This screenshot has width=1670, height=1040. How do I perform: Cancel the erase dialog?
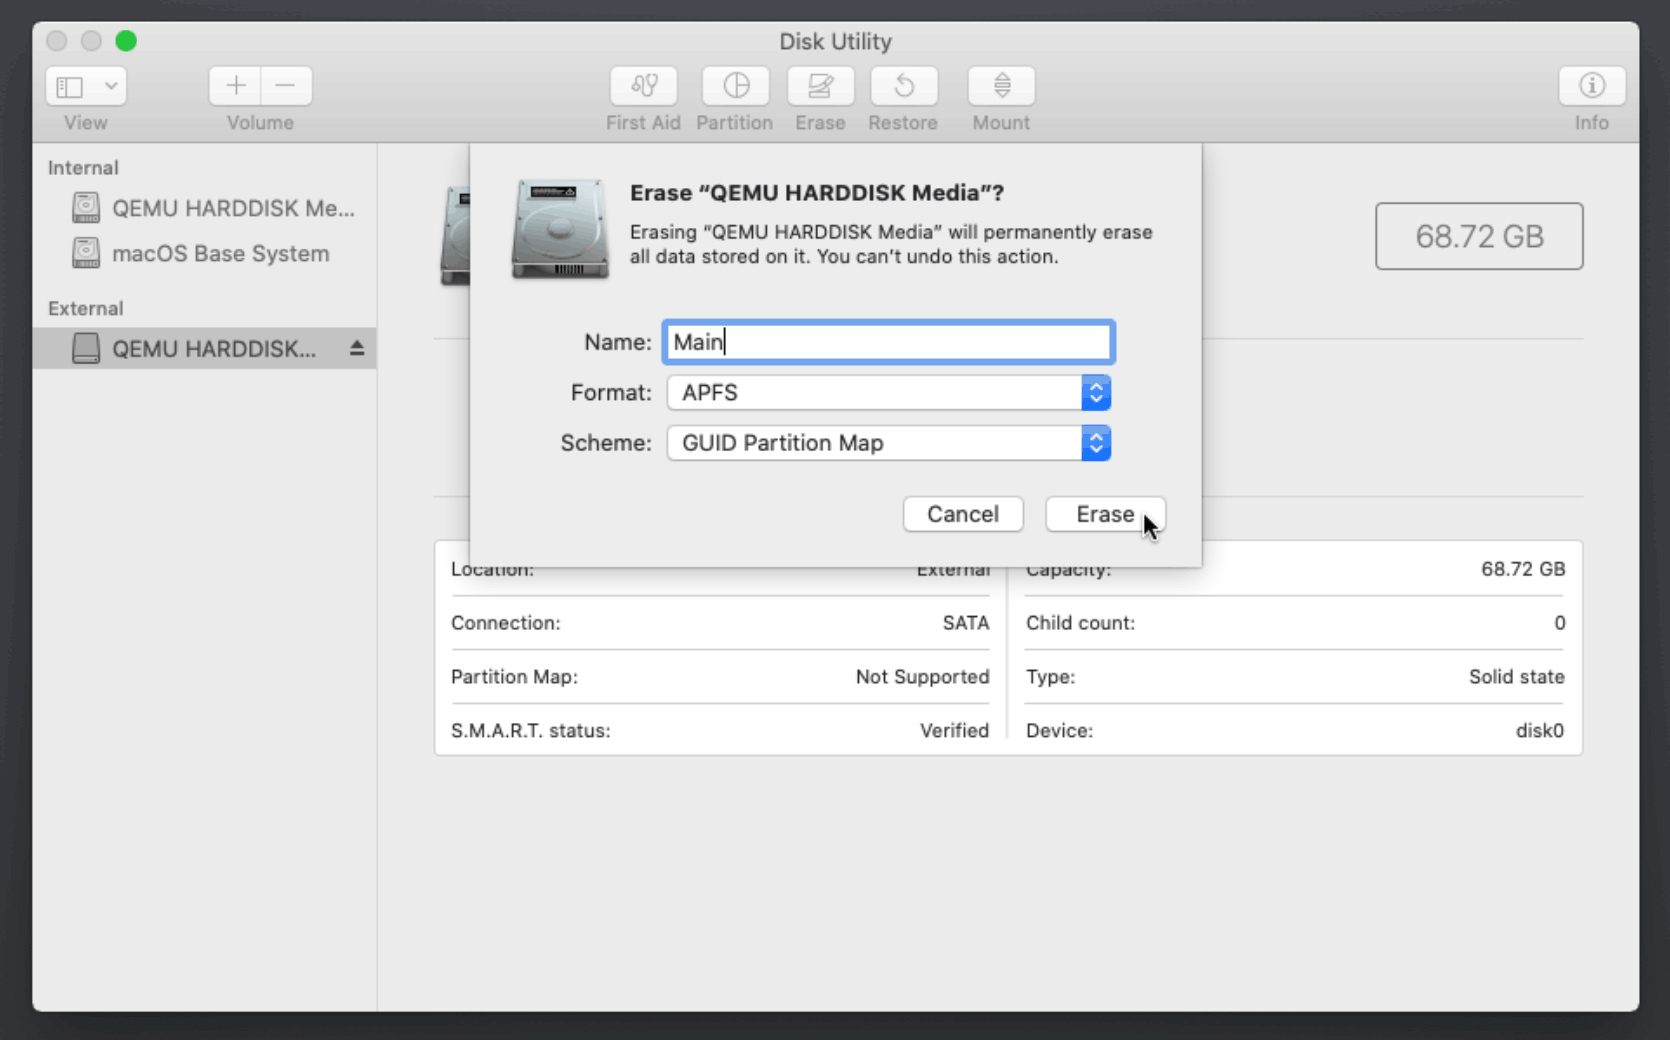(963, 514)
